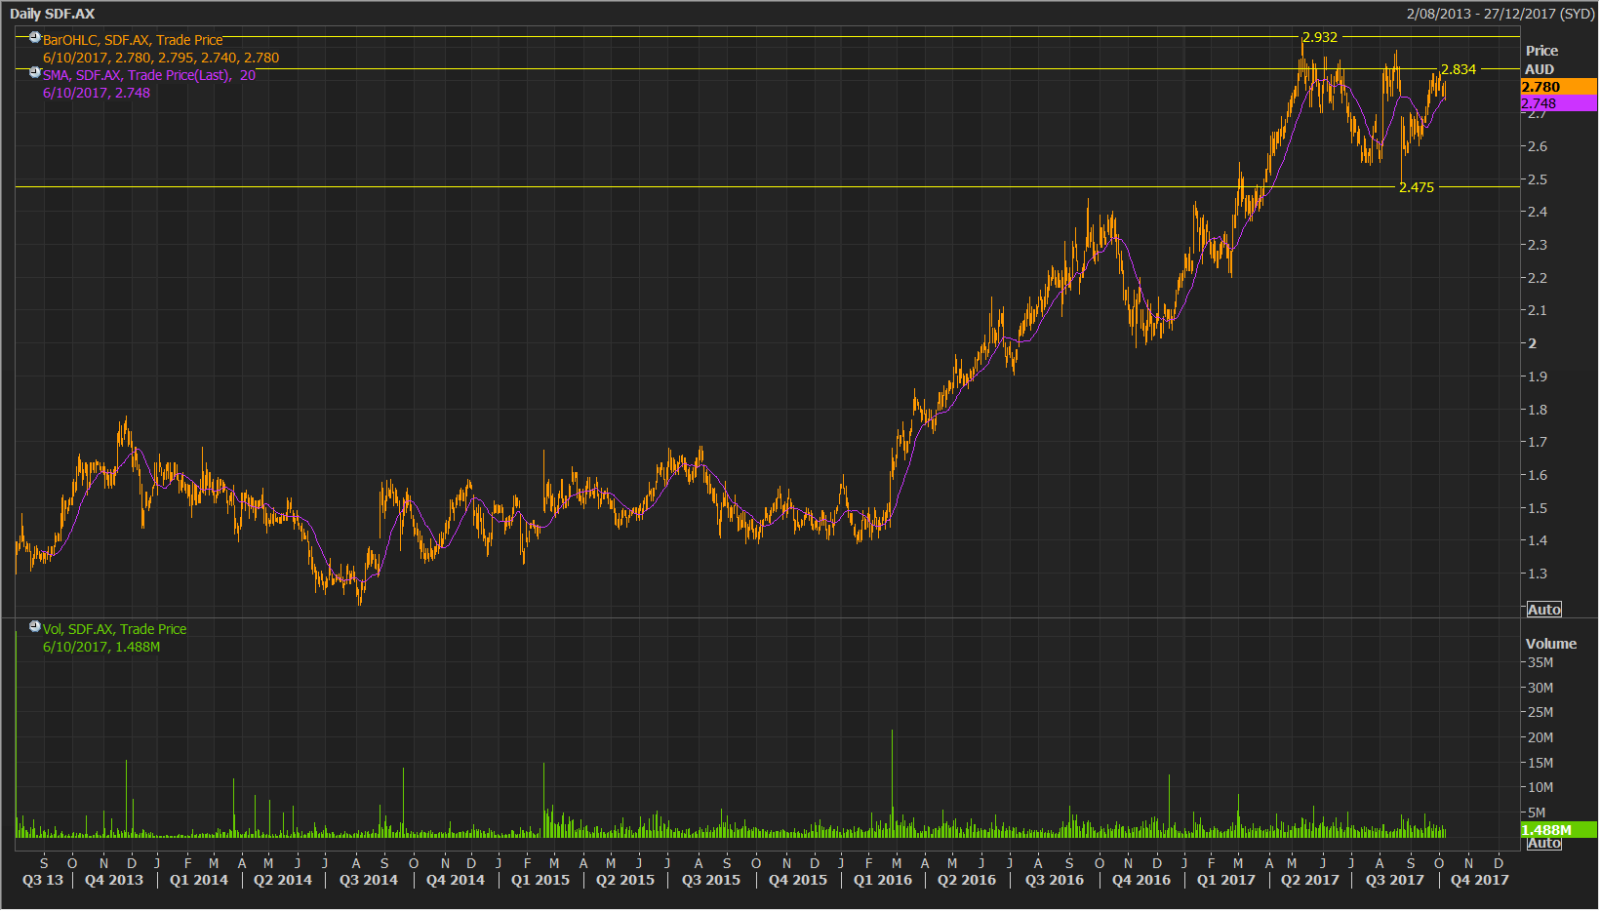The image size is (1600, 911).
Task: Click the 2.475 horizontal line label
Action: (x=1416, y=187)
